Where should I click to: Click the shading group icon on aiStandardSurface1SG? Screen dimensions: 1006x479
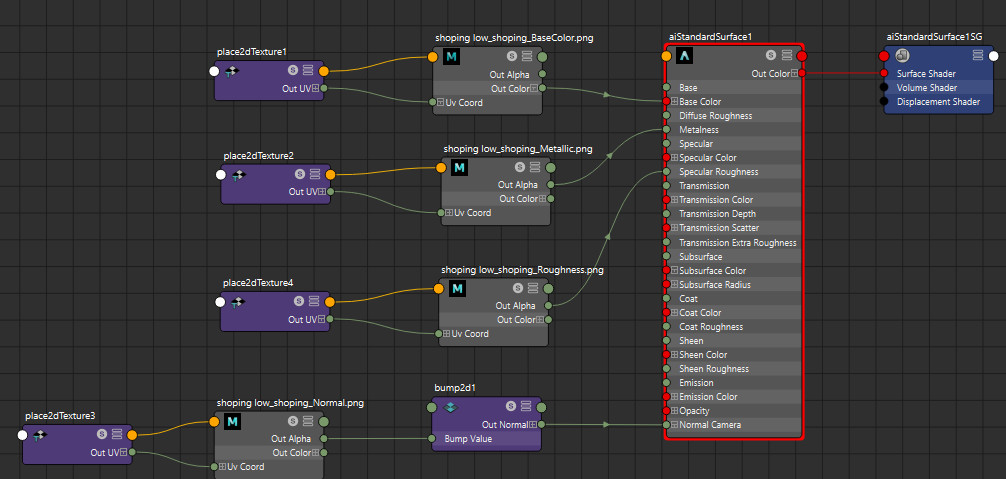[902, 56]
